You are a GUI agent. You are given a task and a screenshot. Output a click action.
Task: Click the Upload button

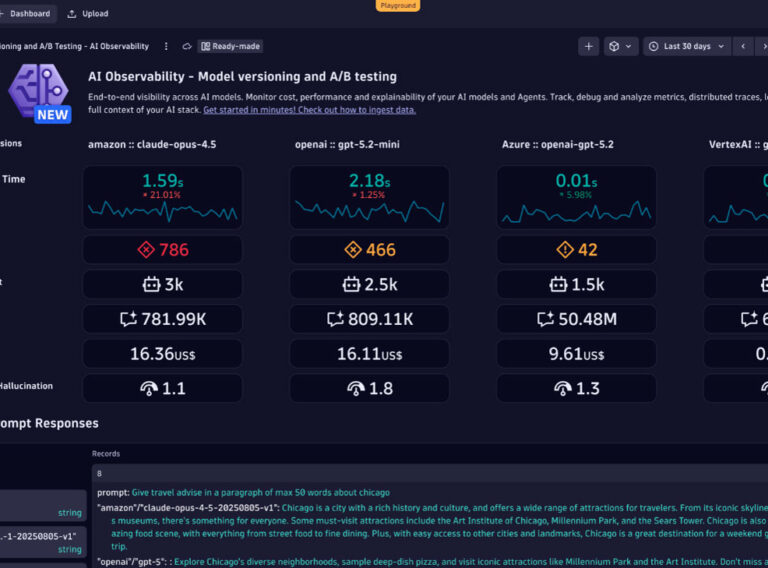pos(88,14)
